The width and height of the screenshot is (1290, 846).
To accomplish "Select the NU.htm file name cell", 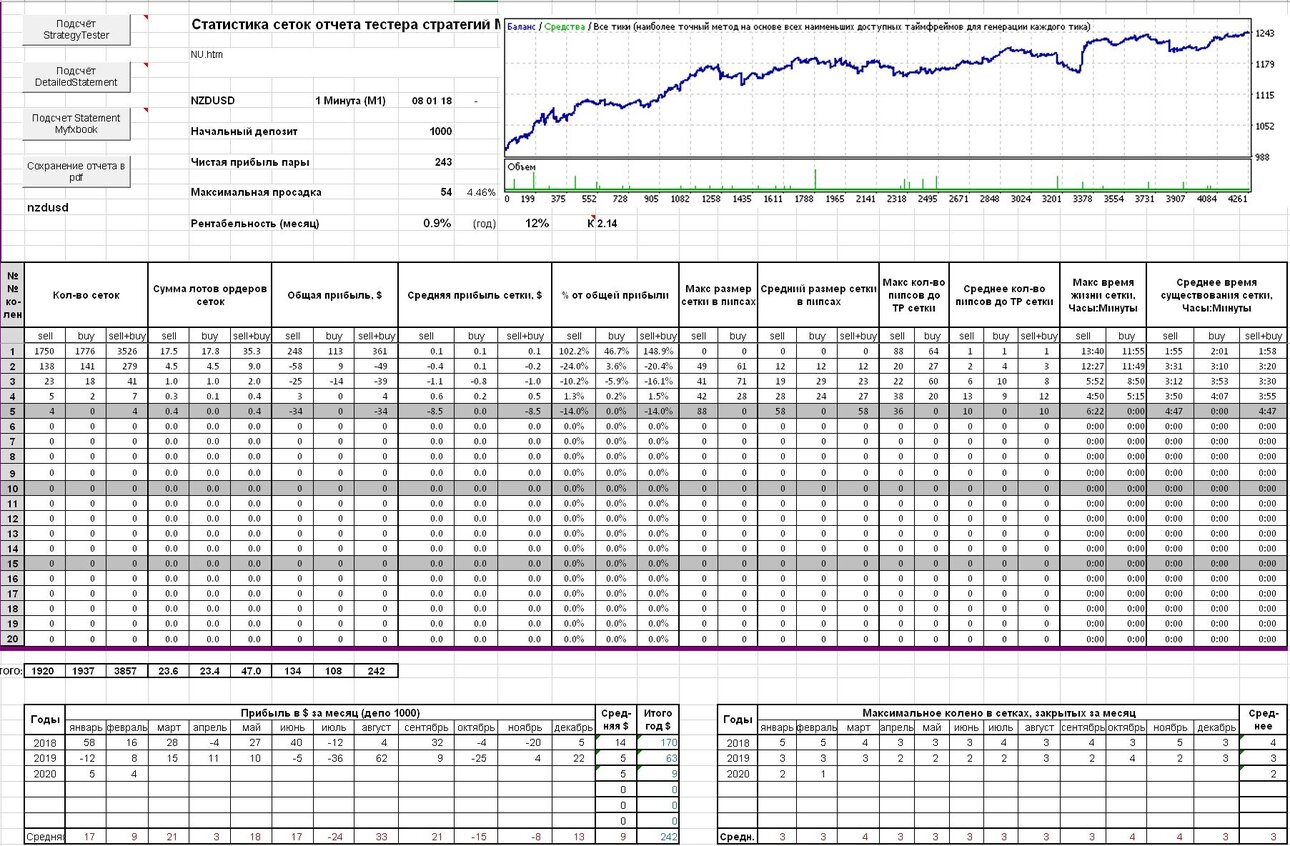I will click(206, 54).
